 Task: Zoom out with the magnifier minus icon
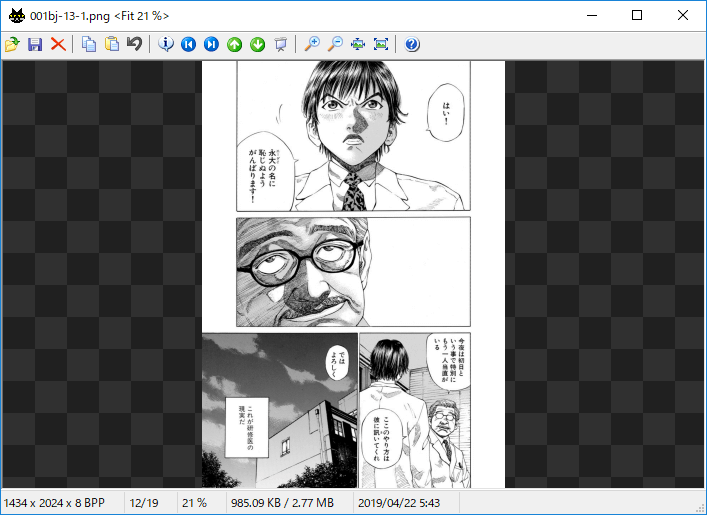tap(335, 44)
